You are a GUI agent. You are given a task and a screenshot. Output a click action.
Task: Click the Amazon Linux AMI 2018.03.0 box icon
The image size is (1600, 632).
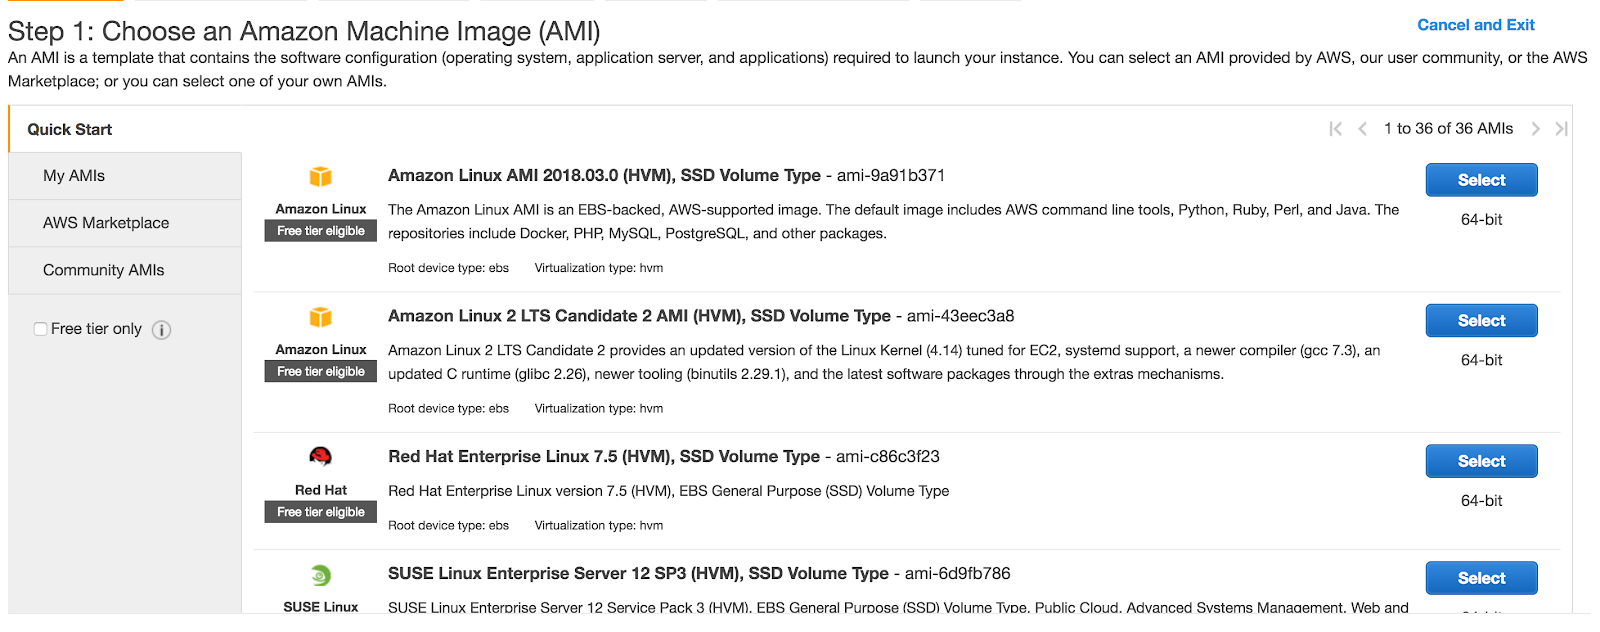tap(320, 177)
